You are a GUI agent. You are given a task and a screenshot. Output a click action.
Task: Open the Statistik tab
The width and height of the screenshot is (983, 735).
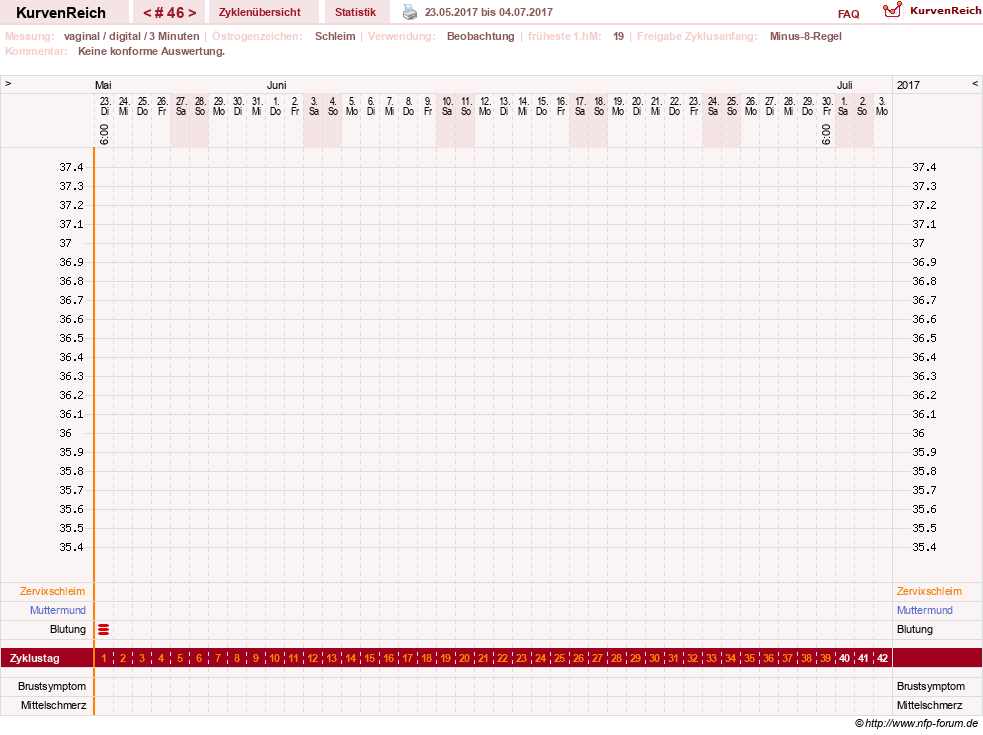tap(355, 12)
